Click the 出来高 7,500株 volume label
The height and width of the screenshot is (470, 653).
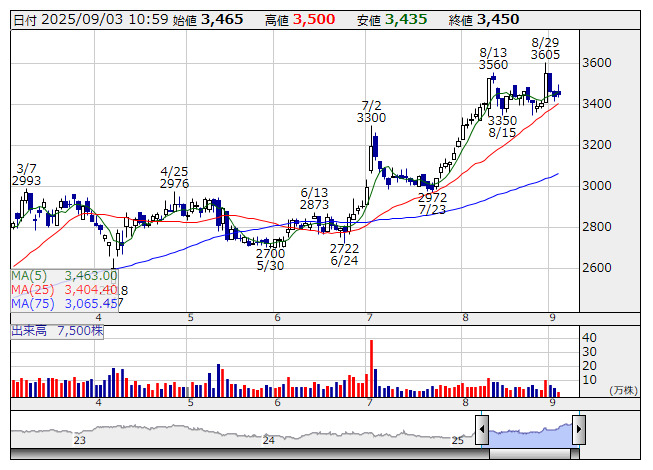(57, 331)
